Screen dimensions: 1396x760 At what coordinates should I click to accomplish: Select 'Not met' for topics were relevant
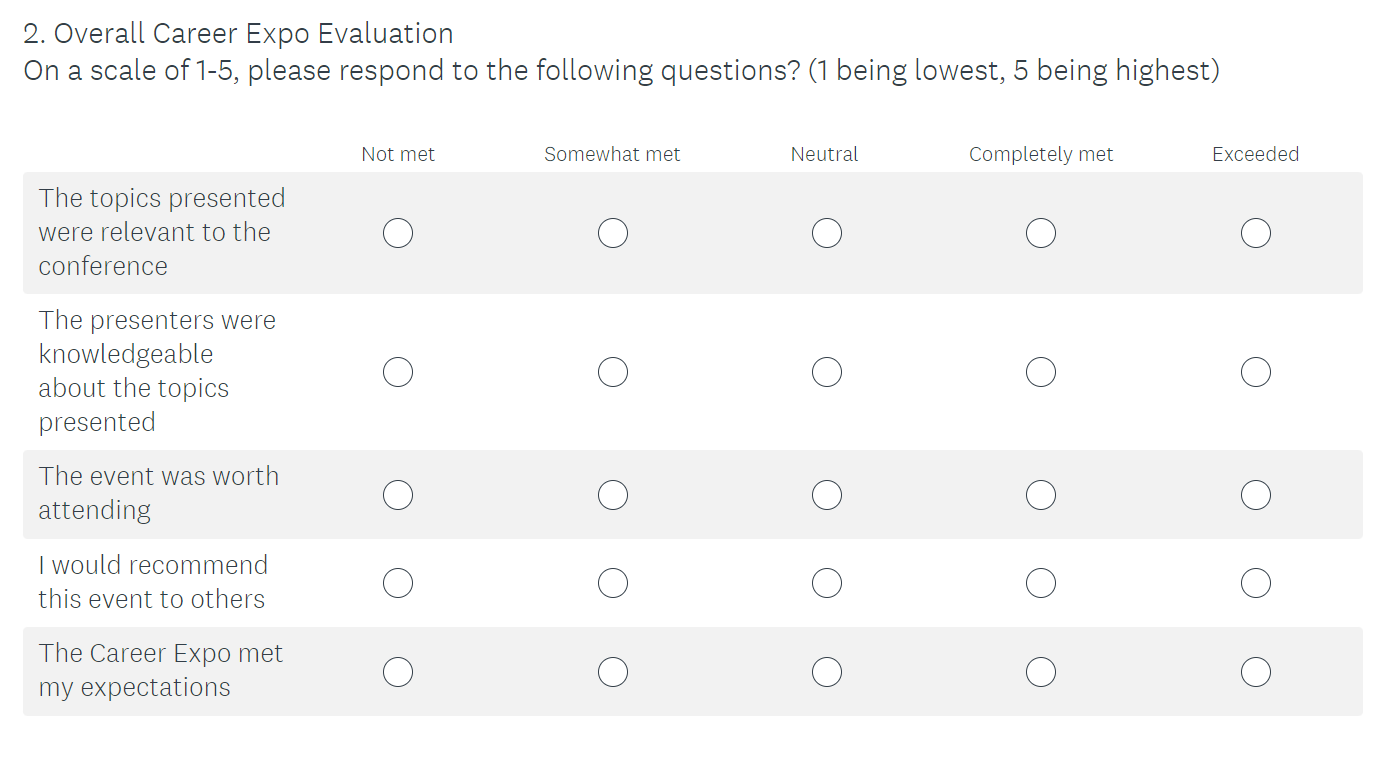(x=398, y=234)
